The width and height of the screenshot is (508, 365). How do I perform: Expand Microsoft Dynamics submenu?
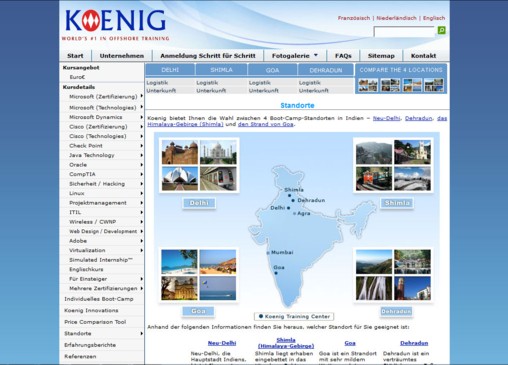142,117
